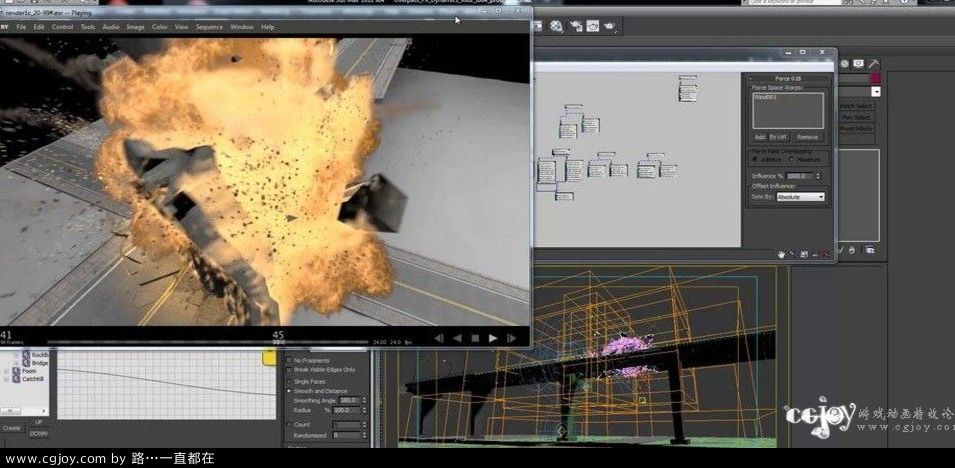Image resolution: width=955 pixels, height=468 pixels.
Task: Click the Material Editor icon in 3ds Max toolbar
Action: tap(556, 26)
